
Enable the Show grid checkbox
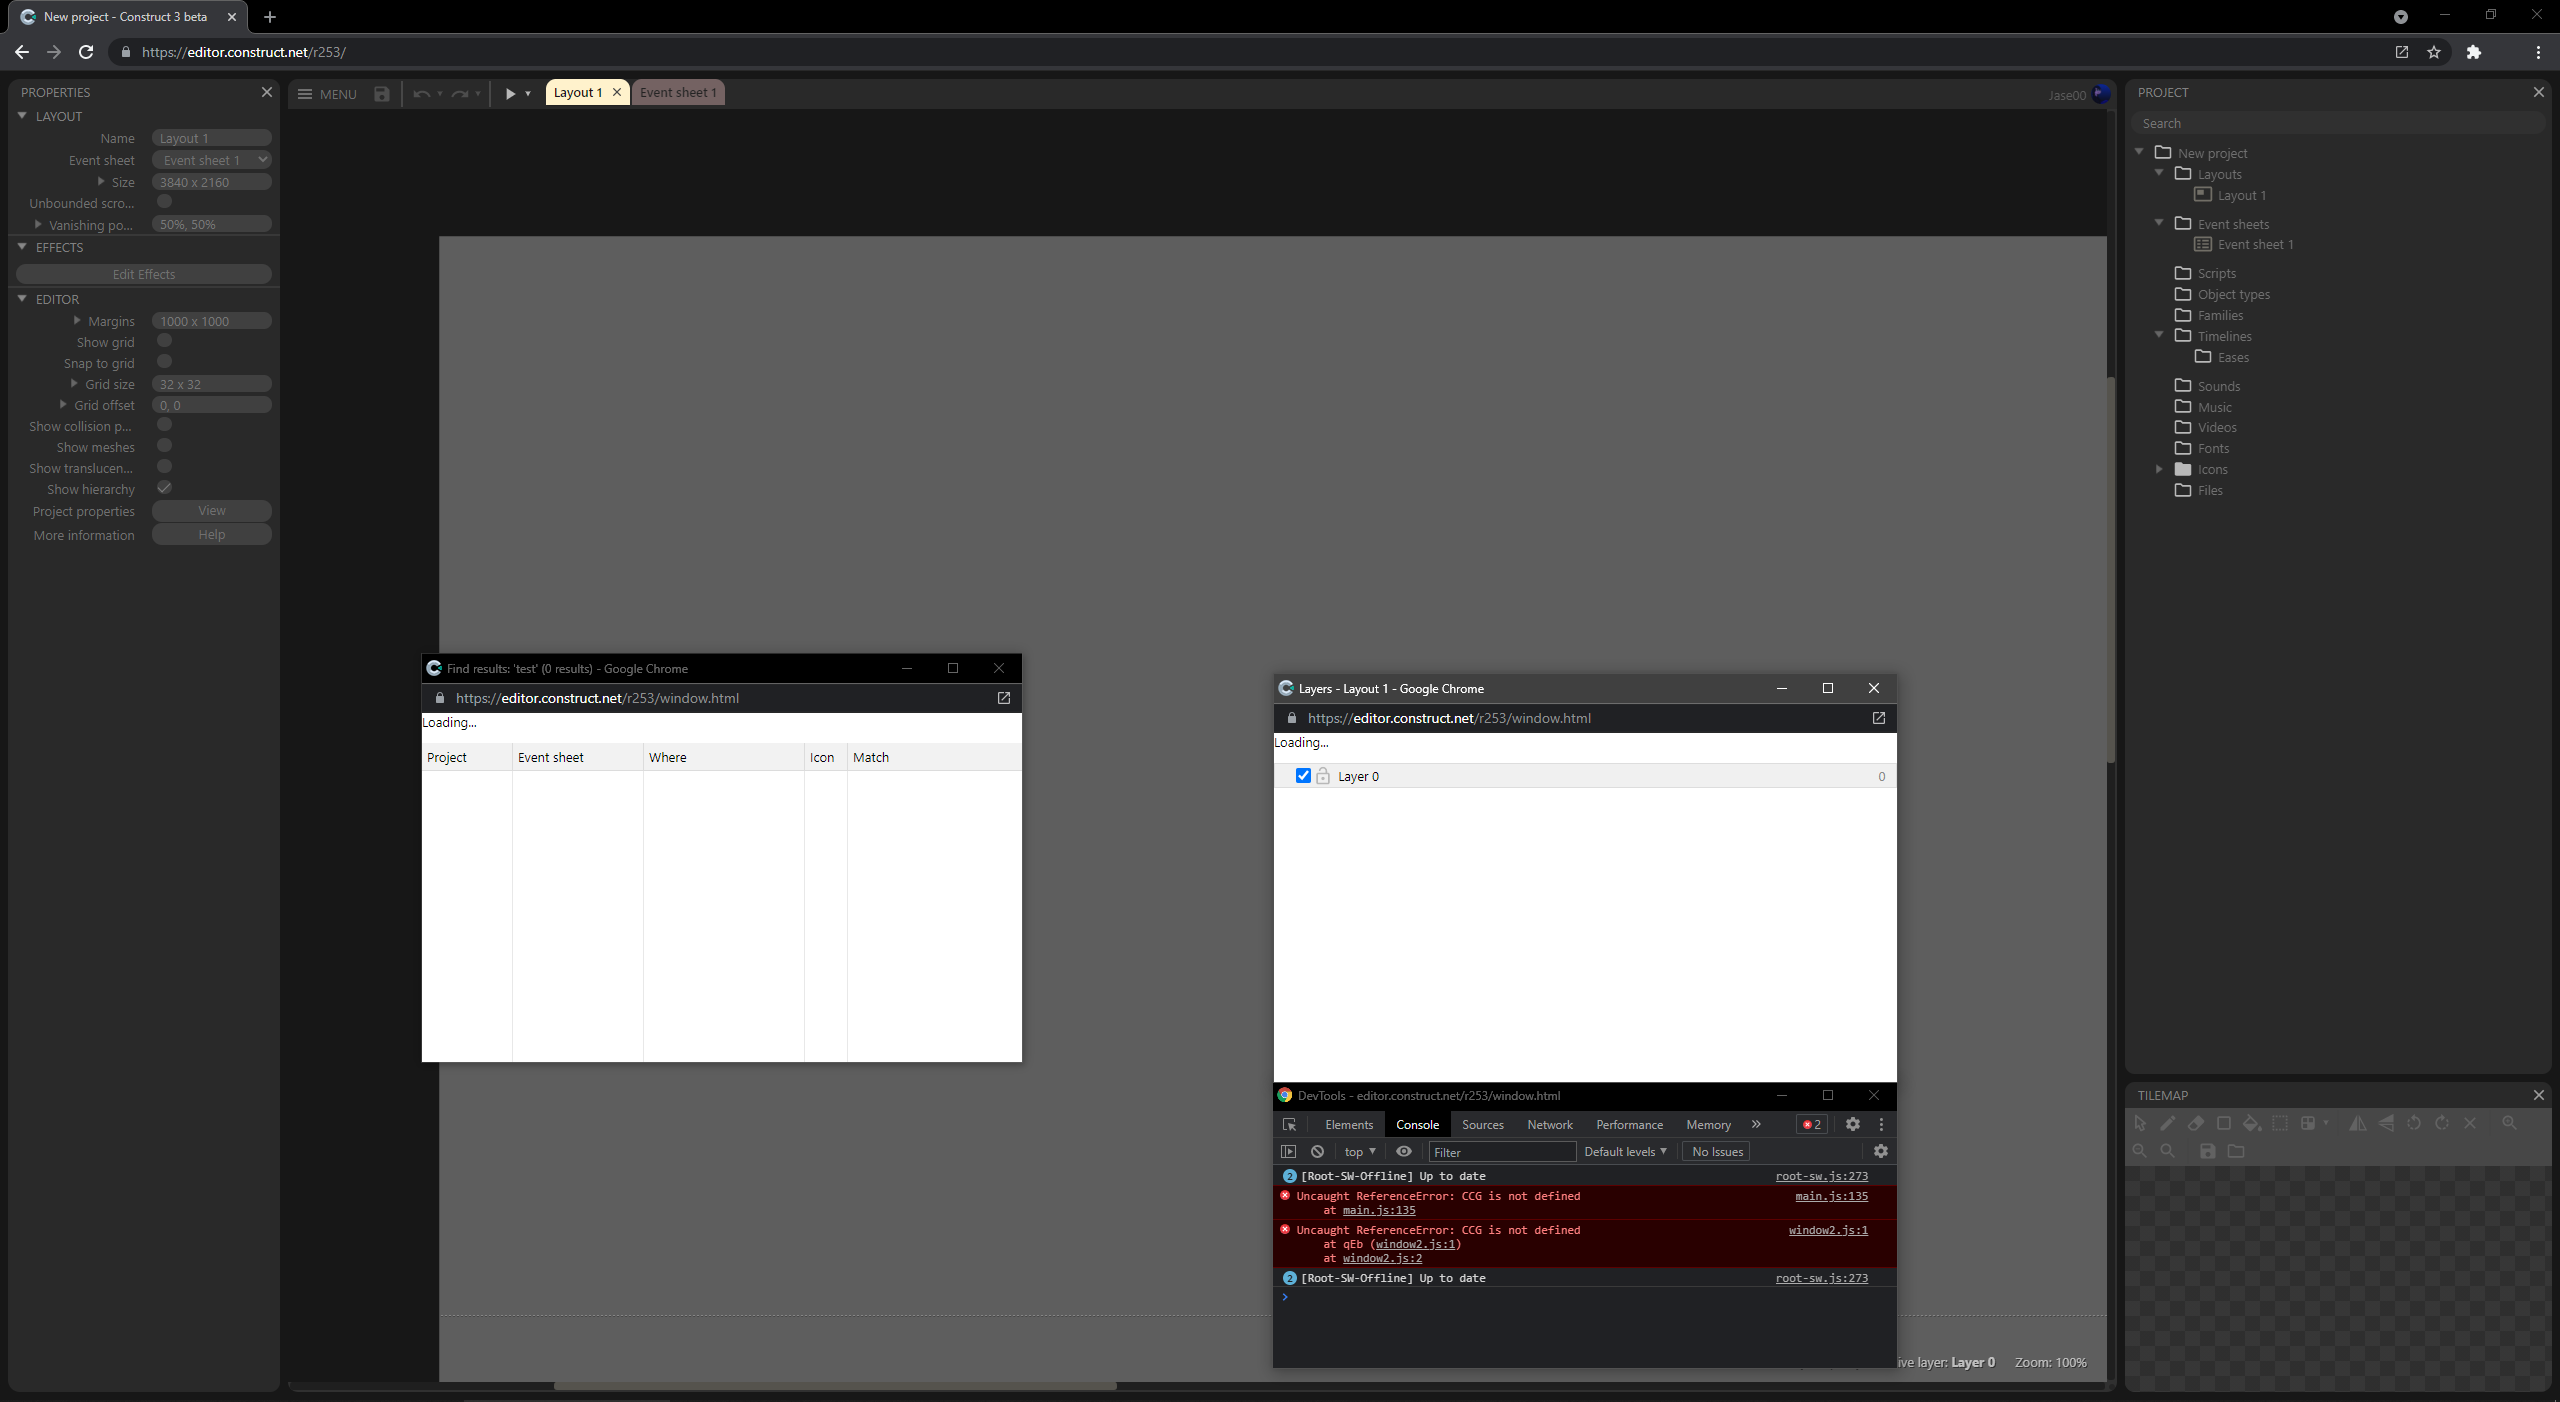(165, 341)
